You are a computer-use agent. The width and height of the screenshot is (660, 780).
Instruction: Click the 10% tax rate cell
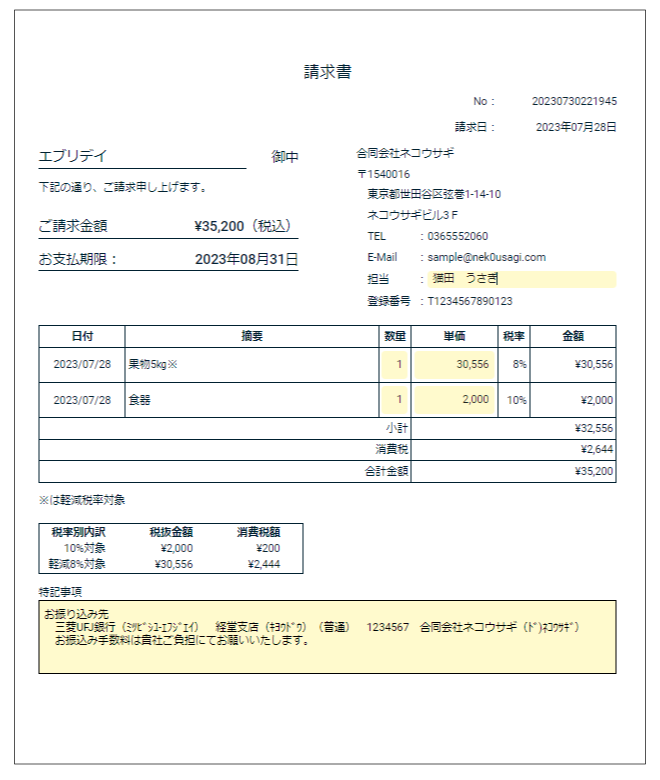point(517,400)
